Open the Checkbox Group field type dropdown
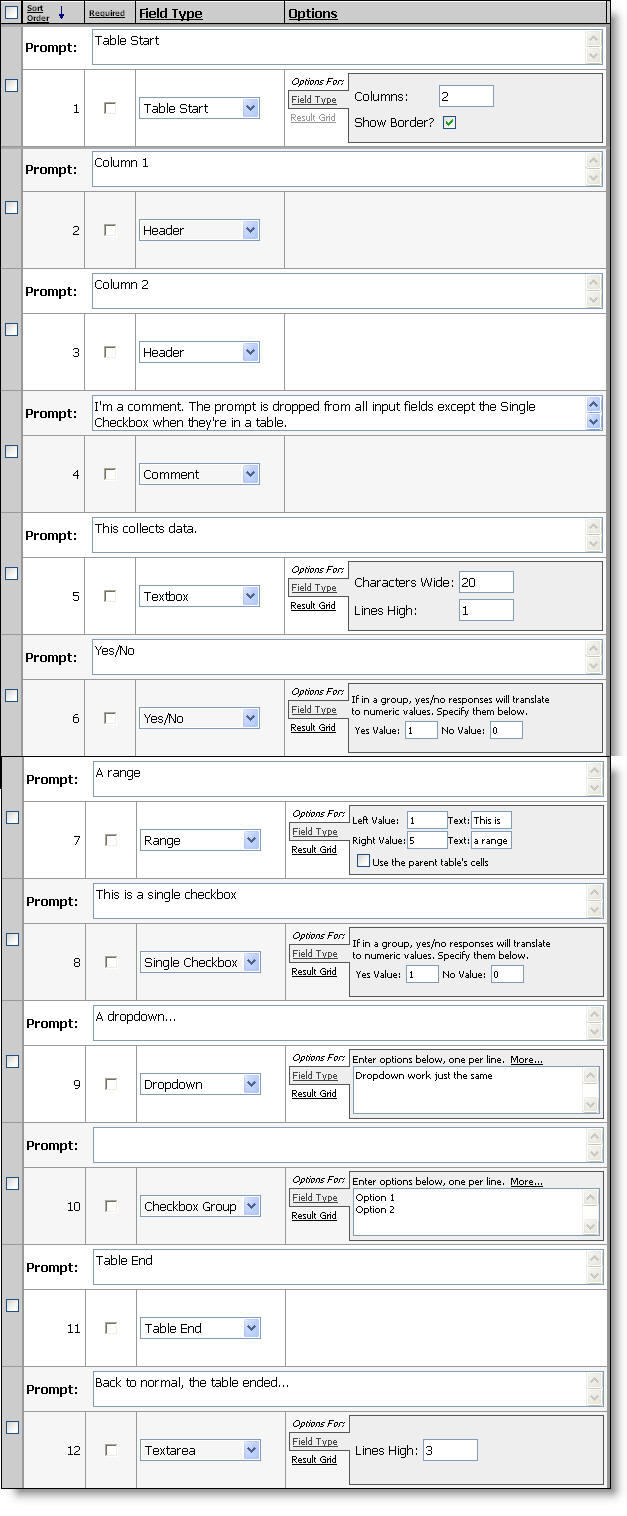The image size is (627, 1516). [x=251, y=1206]
